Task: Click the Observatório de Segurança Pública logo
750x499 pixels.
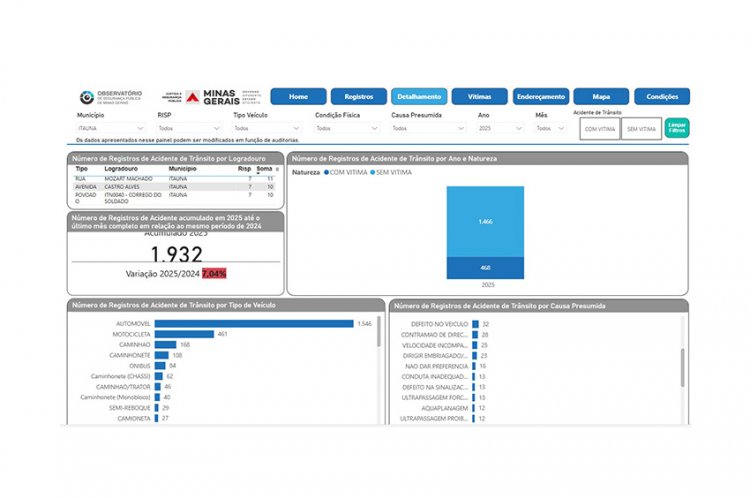Action: [x=111, y=97]
